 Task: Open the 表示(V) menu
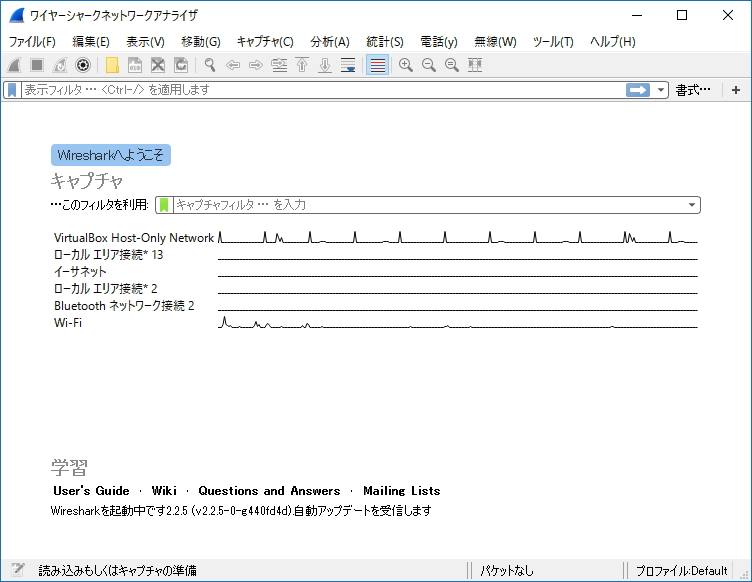[x=145, y=42]
